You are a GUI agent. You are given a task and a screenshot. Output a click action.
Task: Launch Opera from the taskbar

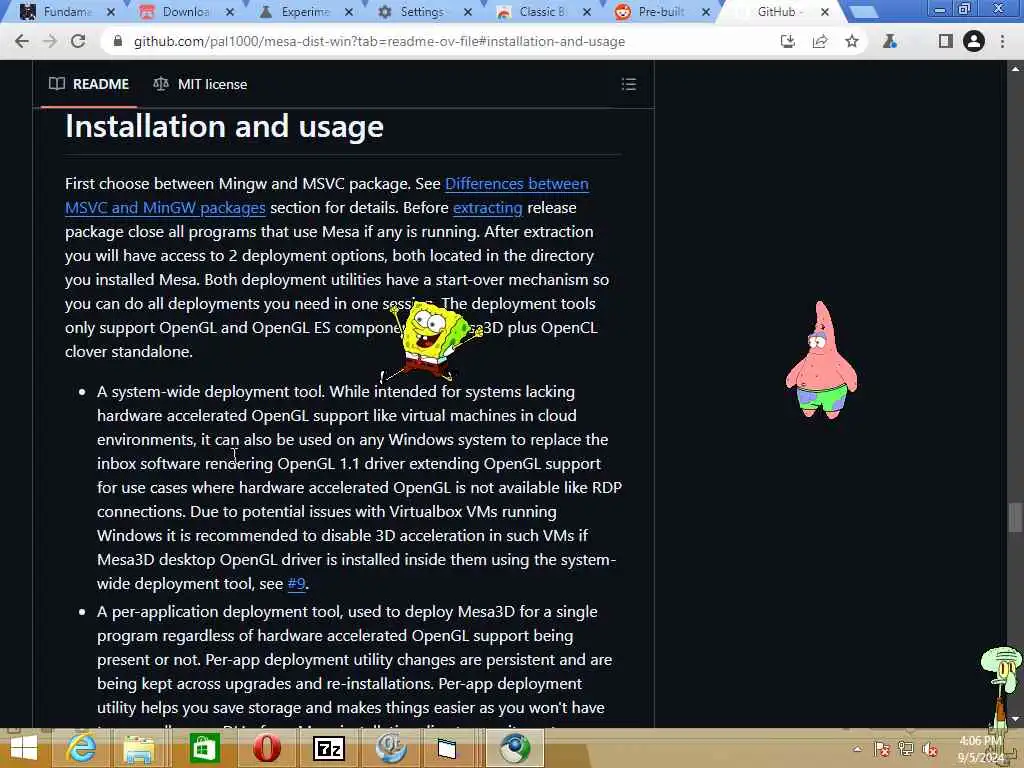pyautogui.click(x=266, y=748)
